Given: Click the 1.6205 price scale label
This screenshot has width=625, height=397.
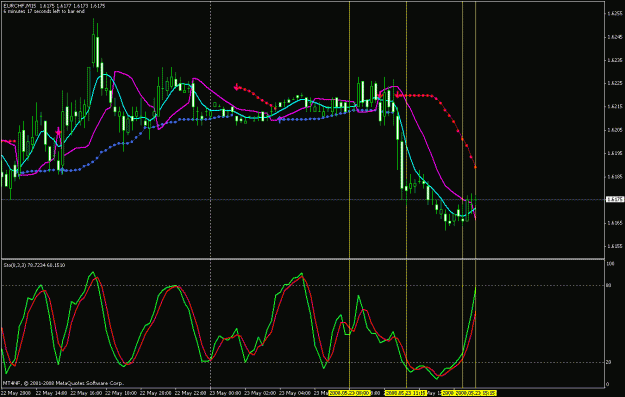Looking at the screenshot, I should 615,130.
